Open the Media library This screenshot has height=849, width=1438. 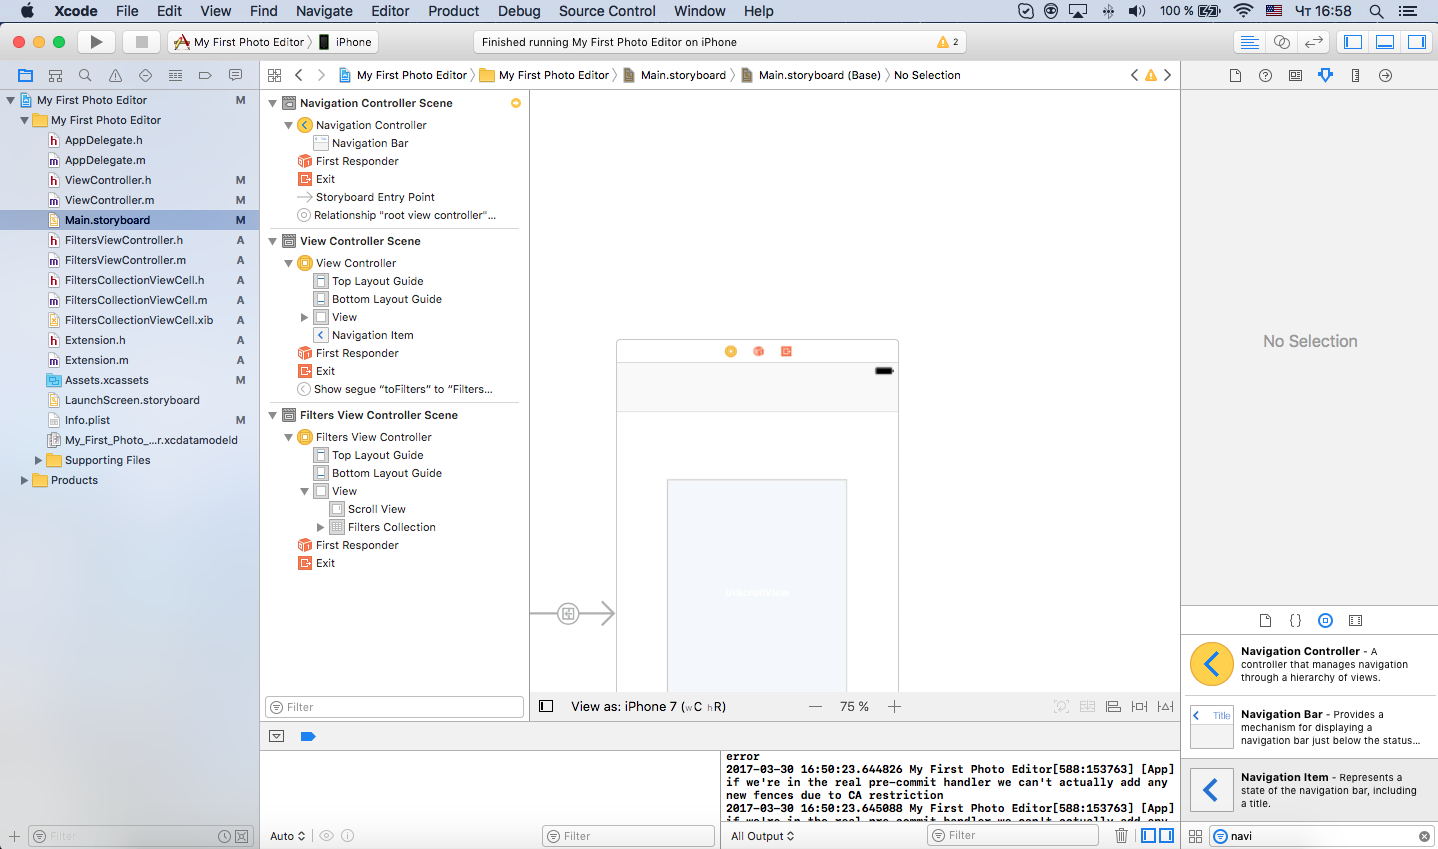(1355, 620)
